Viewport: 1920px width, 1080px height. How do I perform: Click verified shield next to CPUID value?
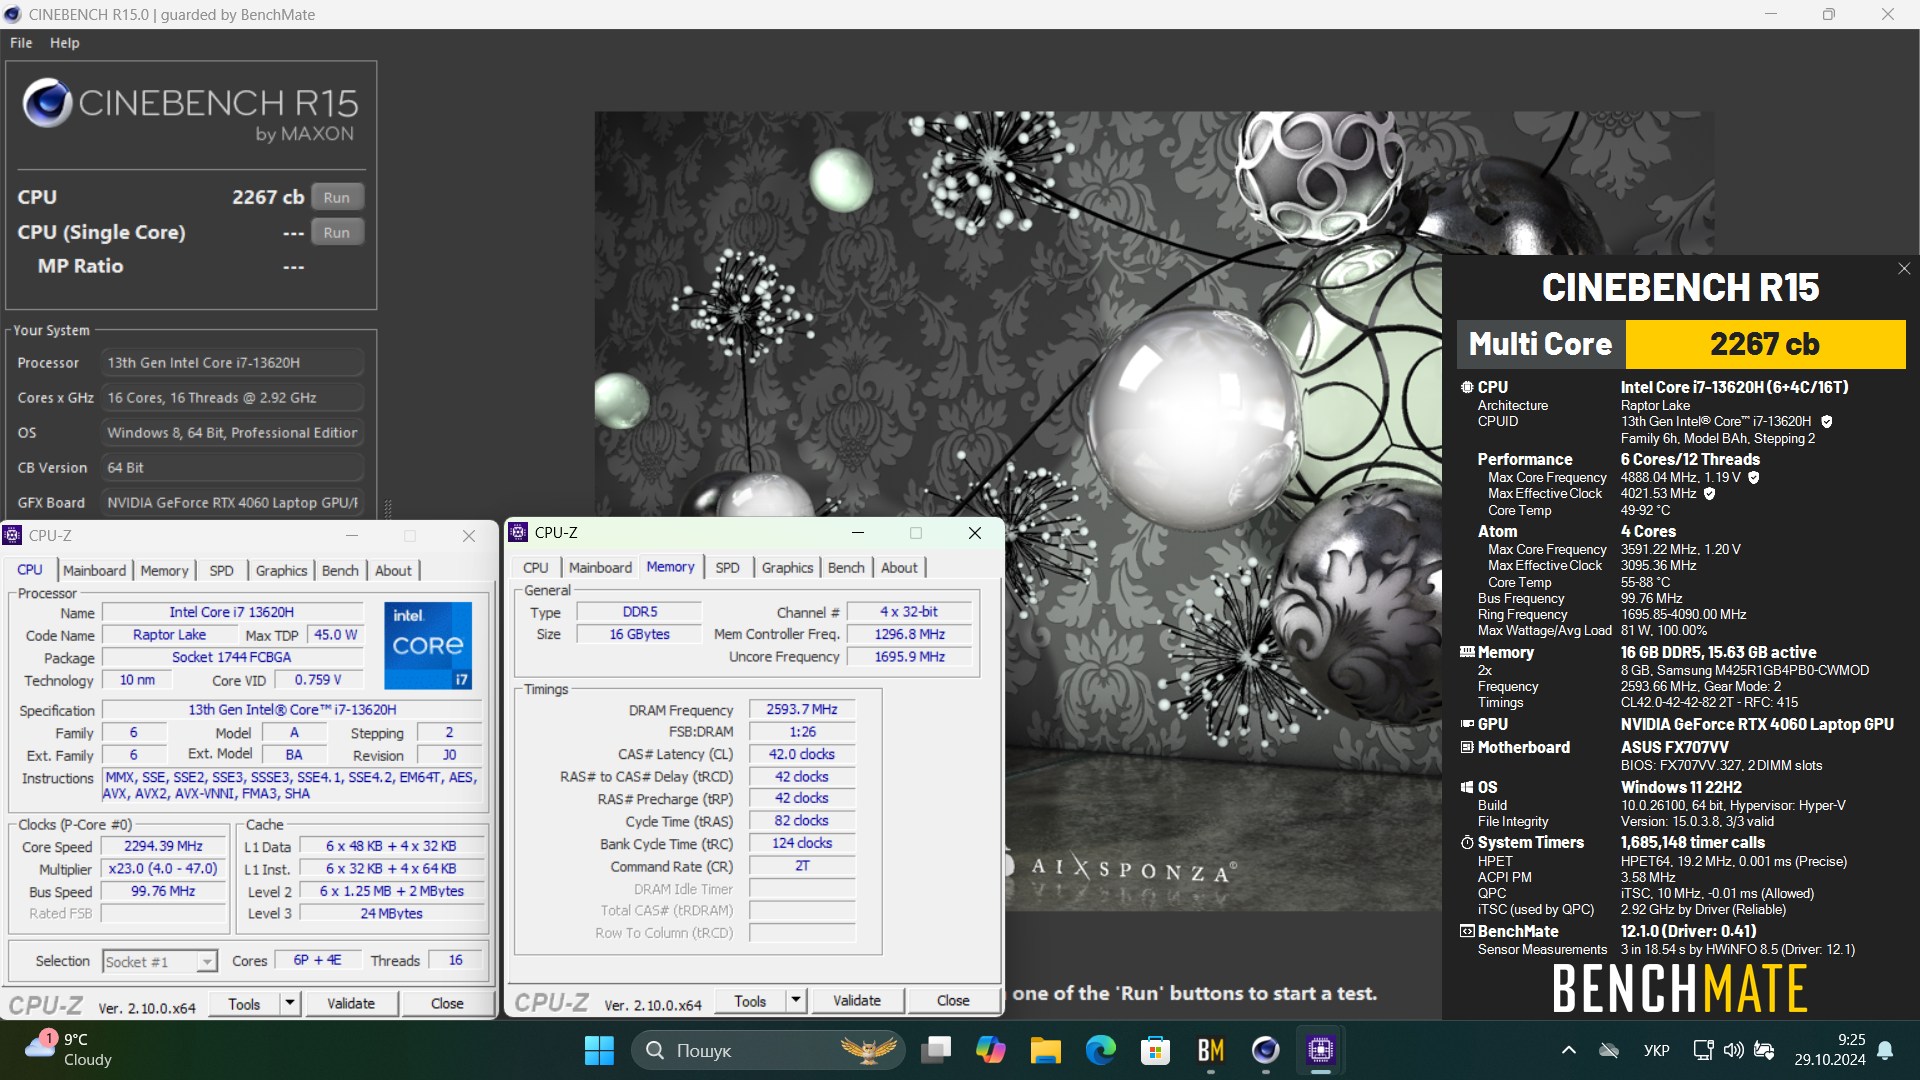(x=1827, y=422)
